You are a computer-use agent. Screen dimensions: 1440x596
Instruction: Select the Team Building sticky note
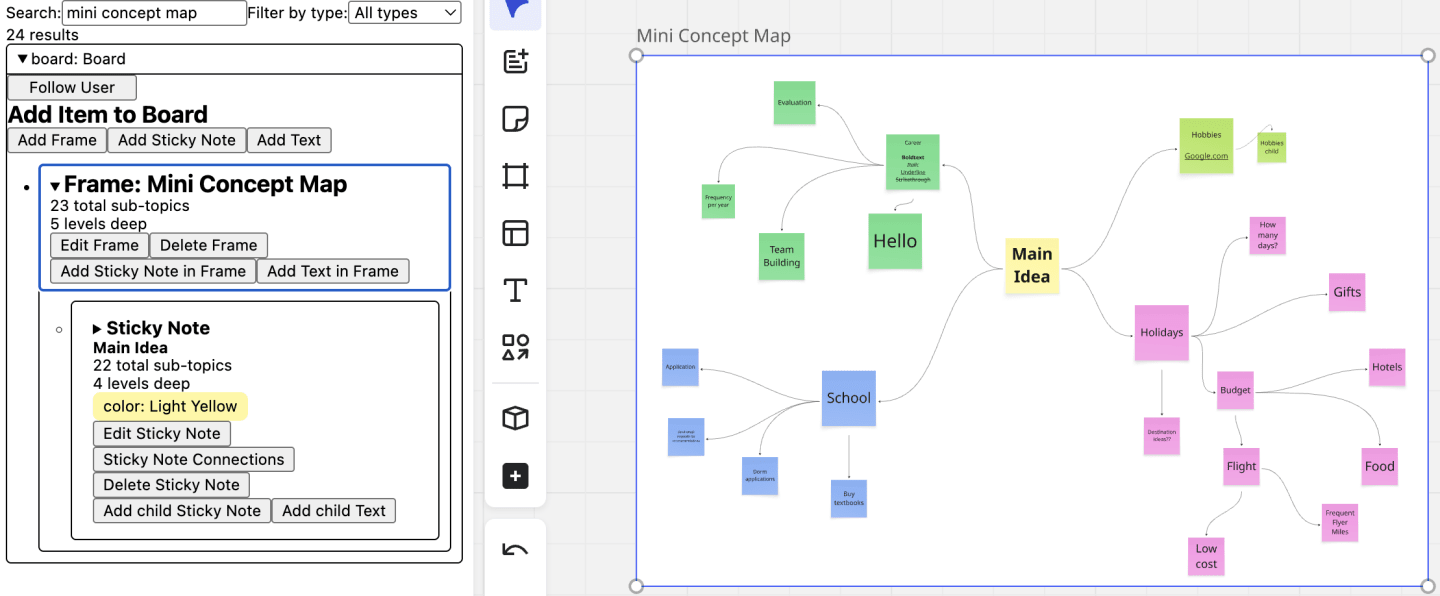tap(782, 256)
